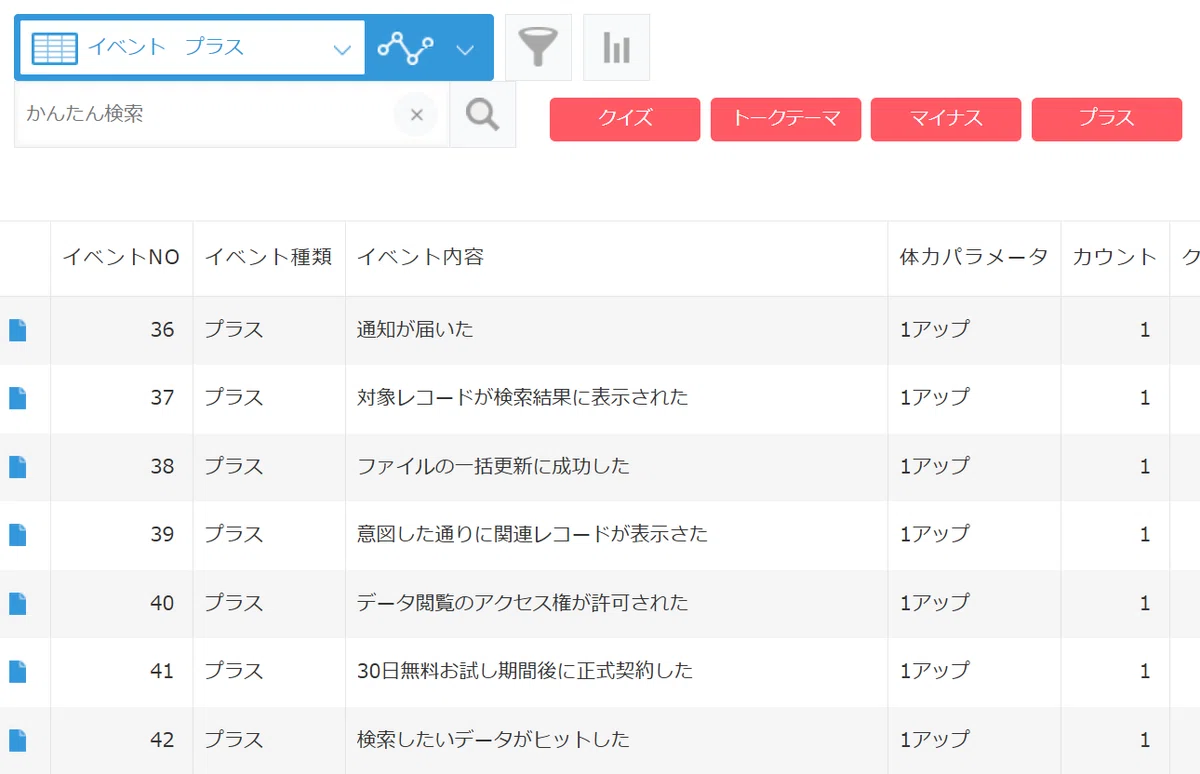Image resolution: width=1200 pixels, height=774 pixels.
Task: Open record detail for event 39
Action: (x=18, y=535)
